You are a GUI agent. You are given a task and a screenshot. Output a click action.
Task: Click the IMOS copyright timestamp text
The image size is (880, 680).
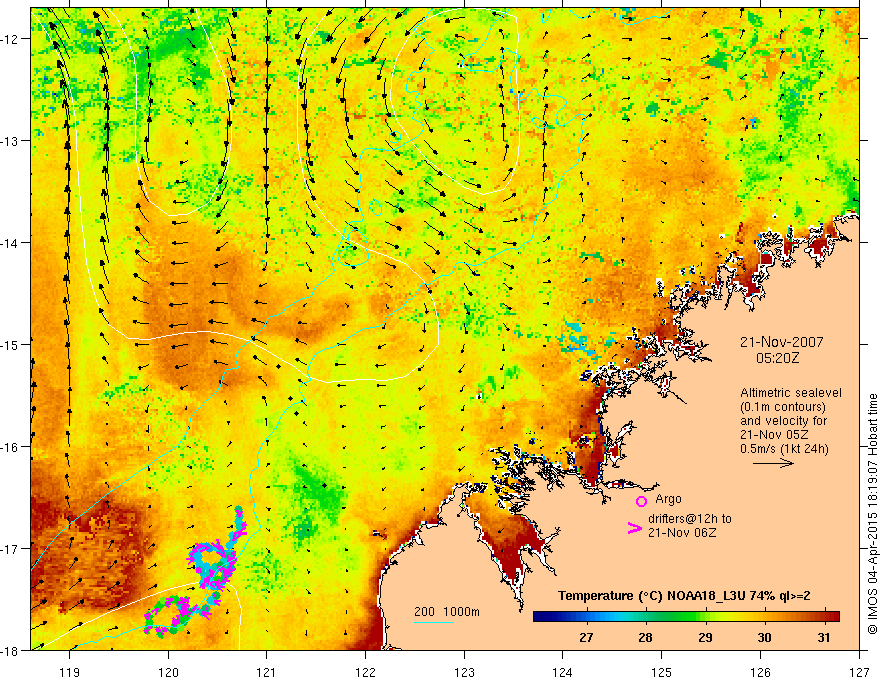(x=873, y=514)
